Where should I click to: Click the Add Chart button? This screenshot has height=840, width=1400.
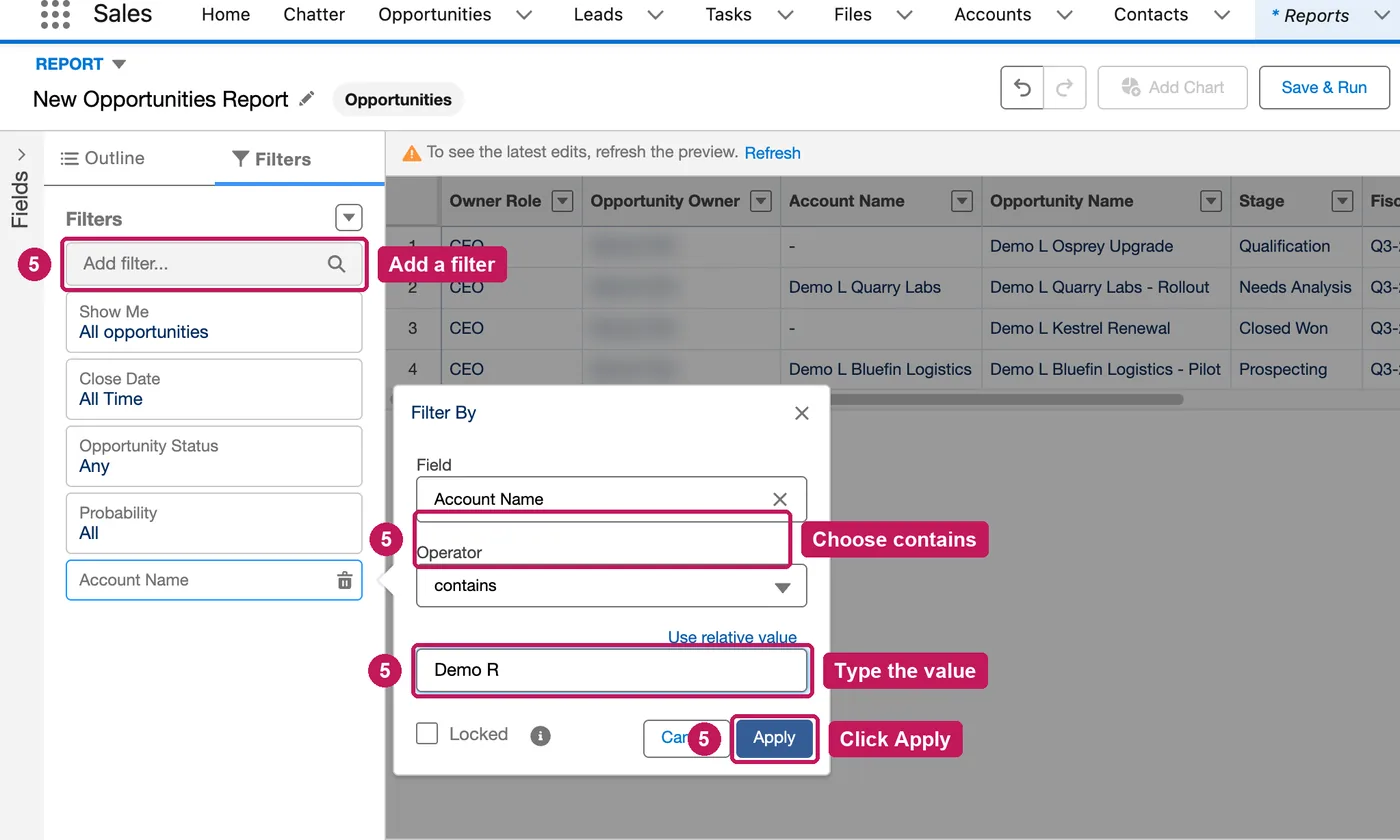point(1172,87)
